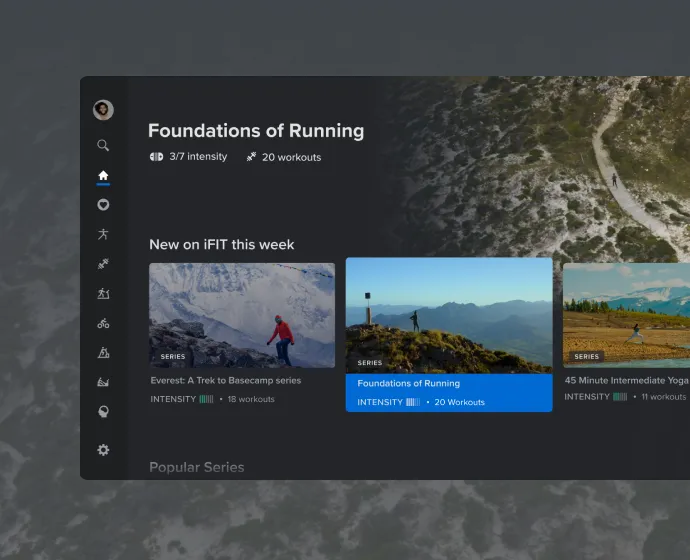Click the Foundations of Running hero title
Viewport: 690px width, 560px height.
click(256, 131)
